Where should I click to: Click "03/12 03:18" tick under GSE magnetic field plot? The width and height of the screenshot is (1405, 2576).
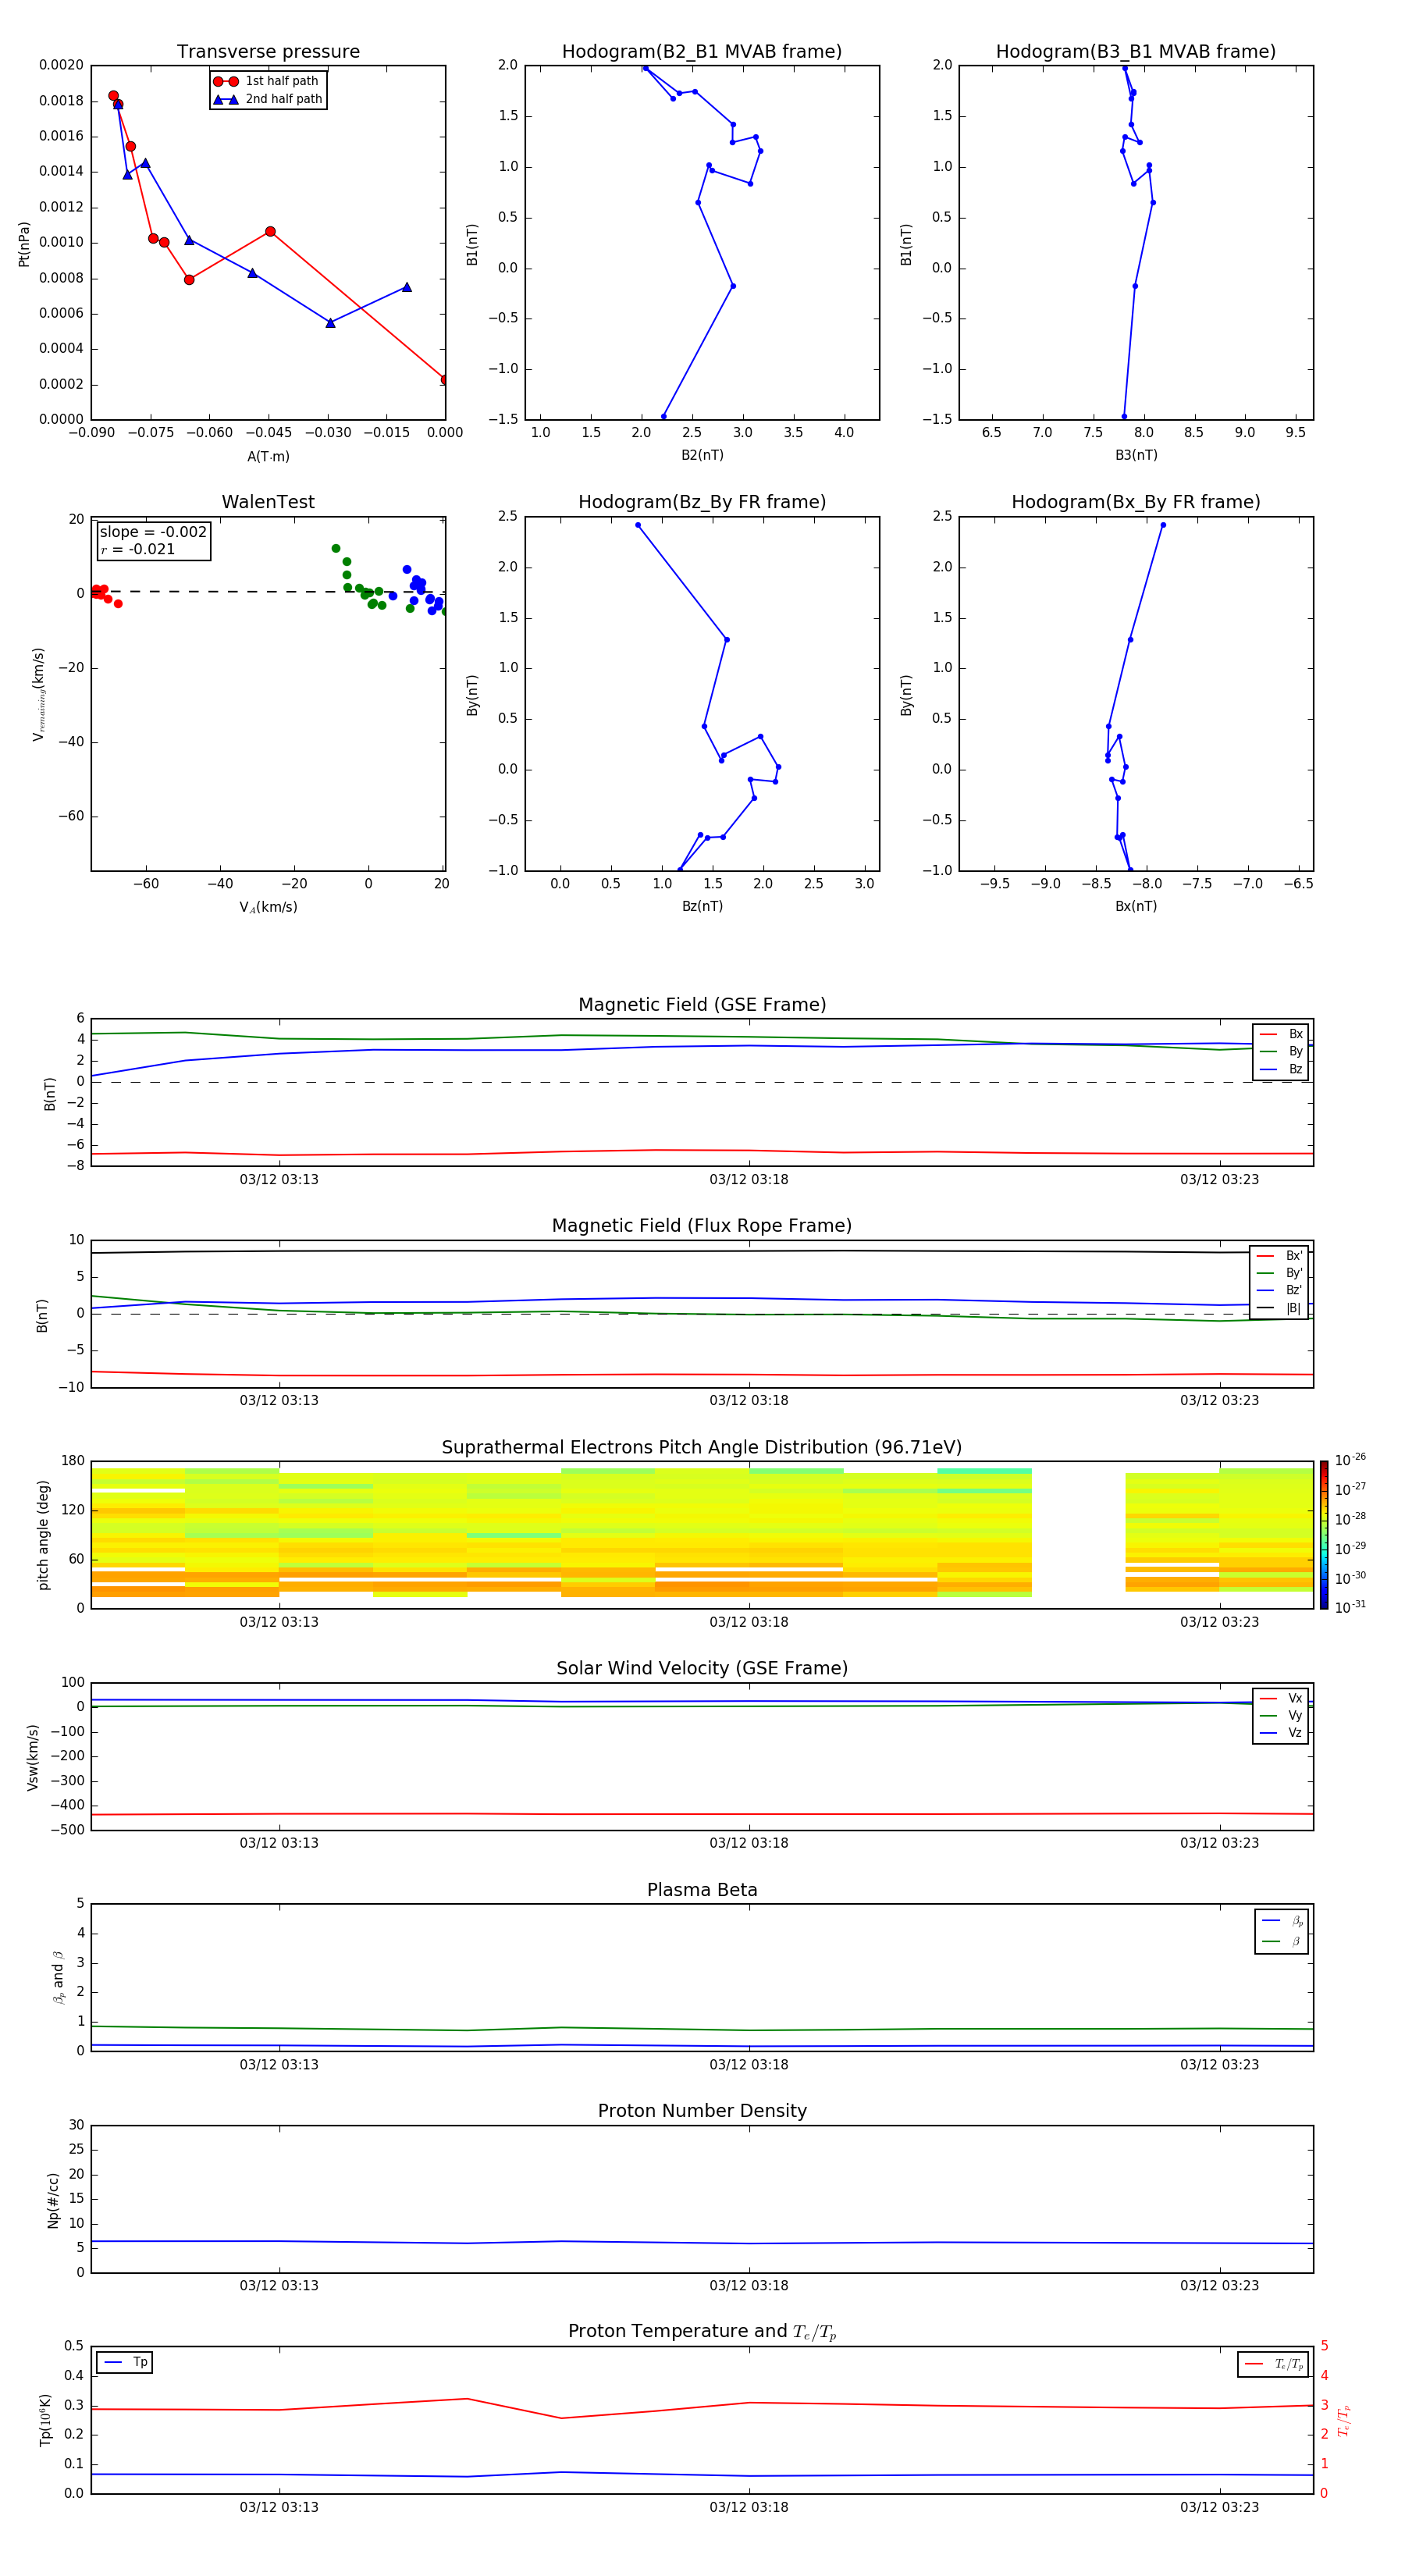pos(749,1180)
